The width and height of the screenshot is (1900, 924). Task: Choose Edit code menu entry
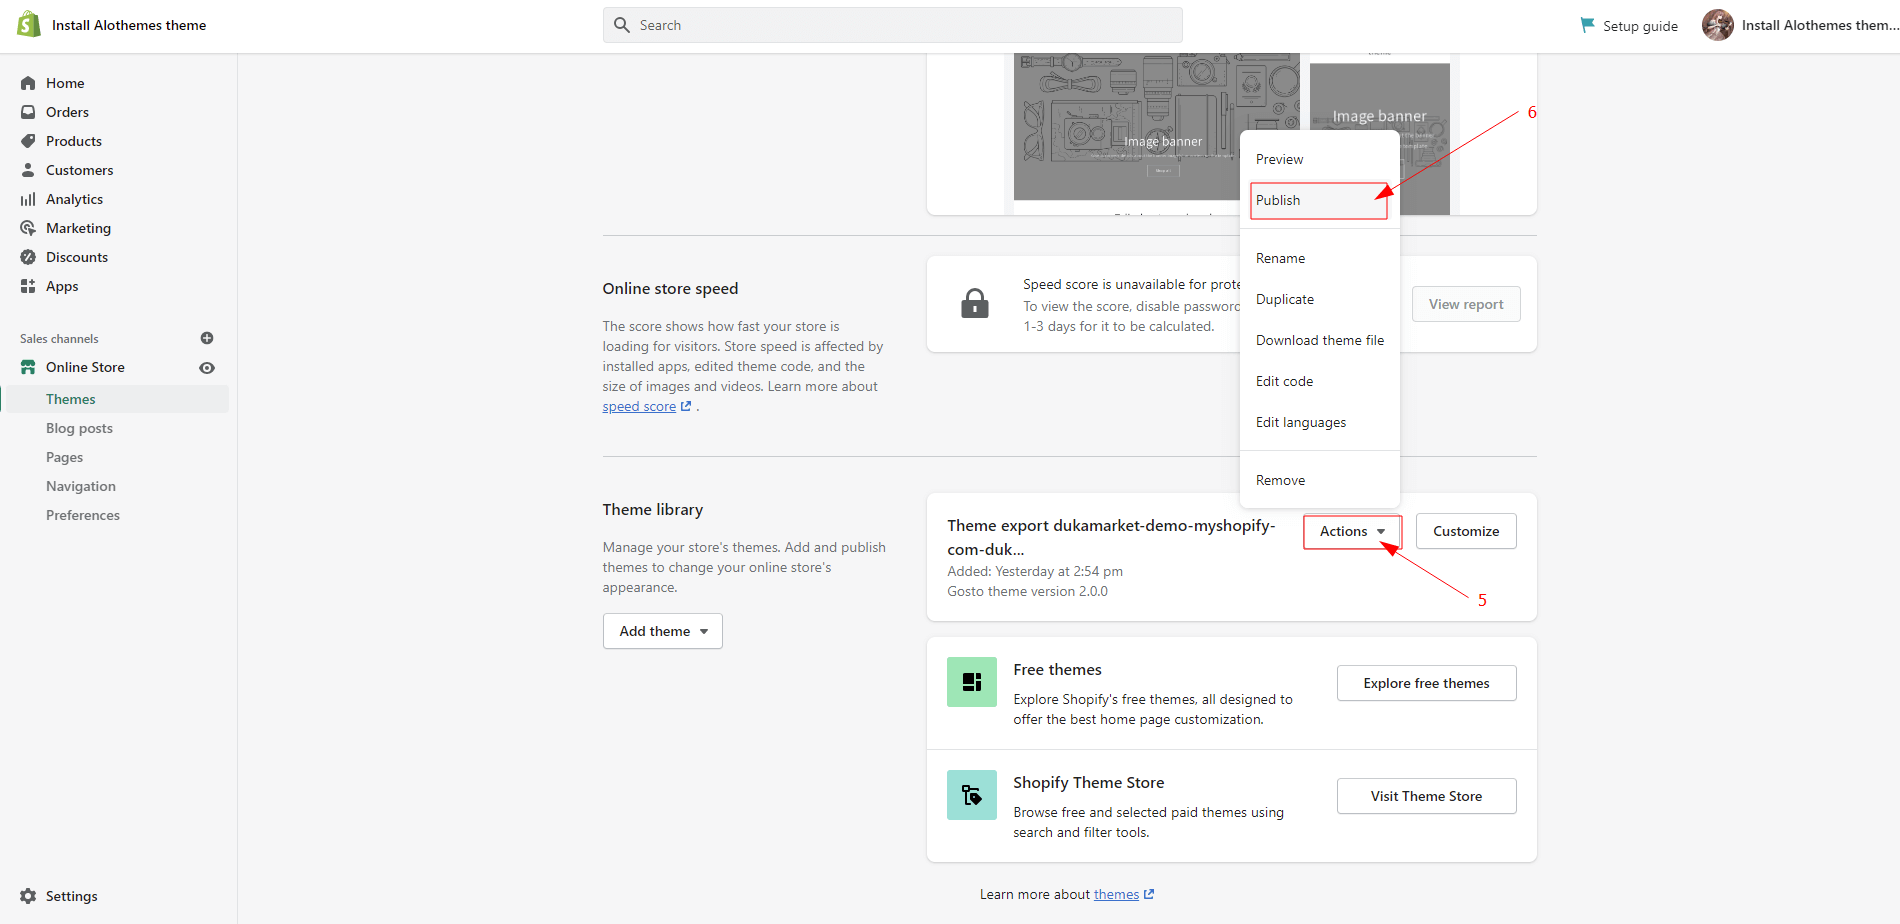1284,381
